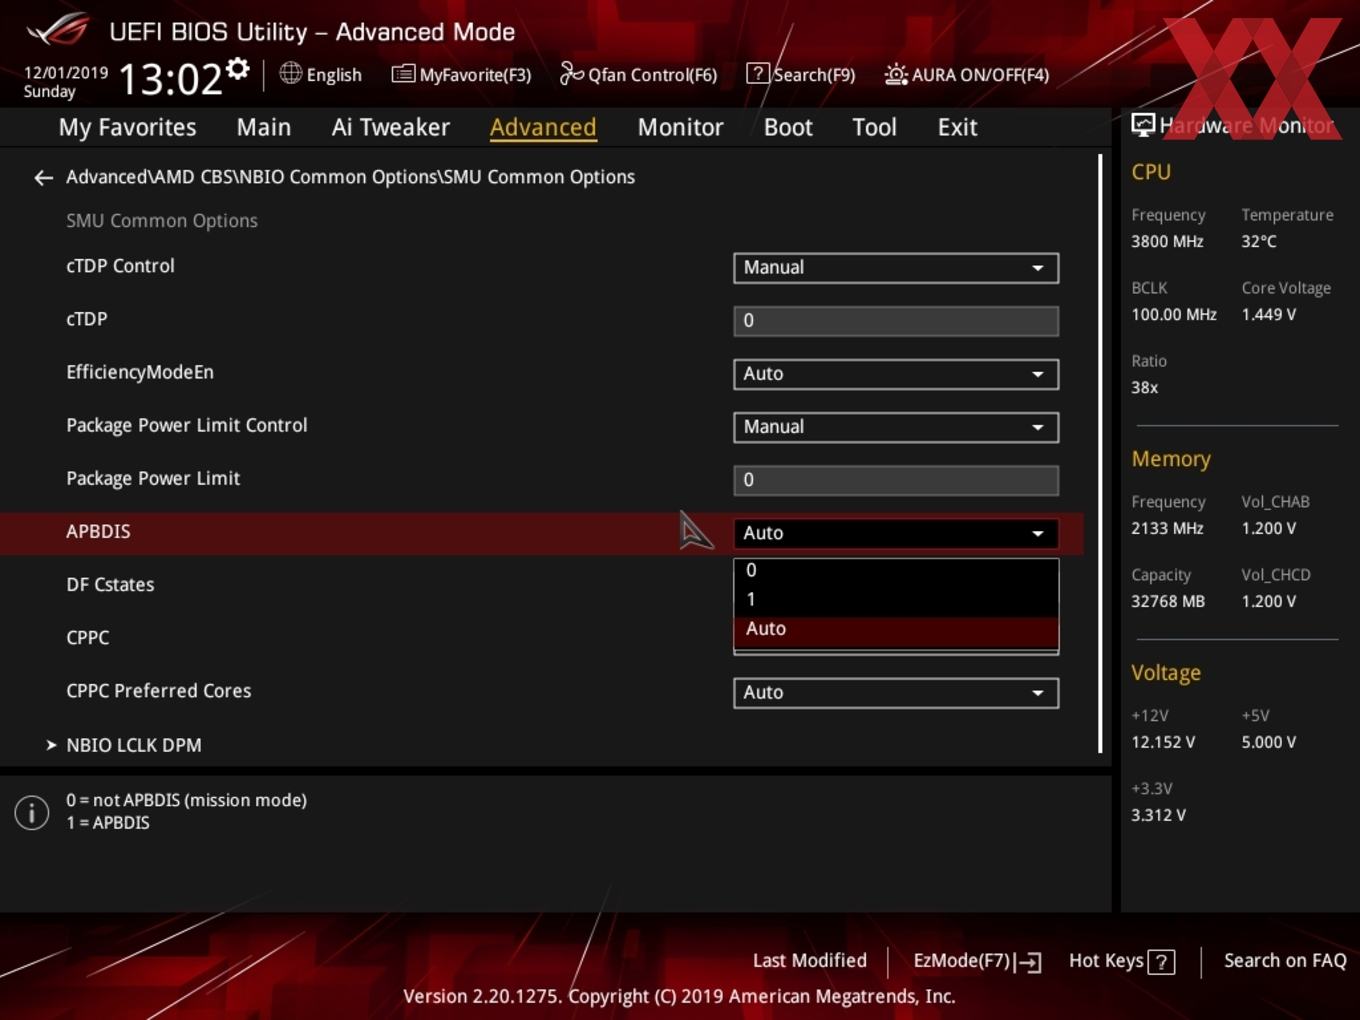Select CPPC Preferred Cores label
1360x1020 pixels.
(159, 691)
